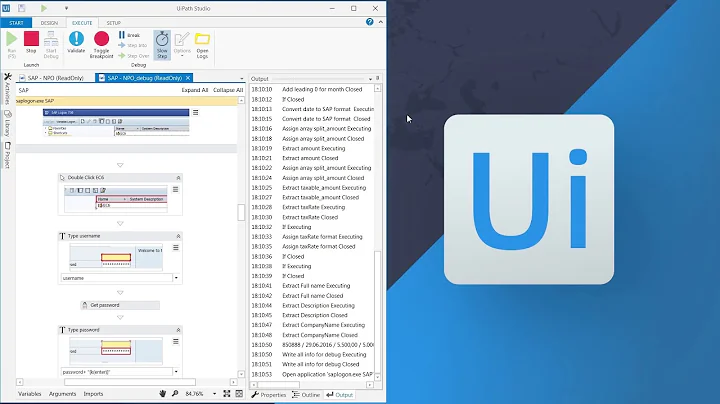Validate the workflow
This screenshot has width=720, height=404.
tap(76, 43)
